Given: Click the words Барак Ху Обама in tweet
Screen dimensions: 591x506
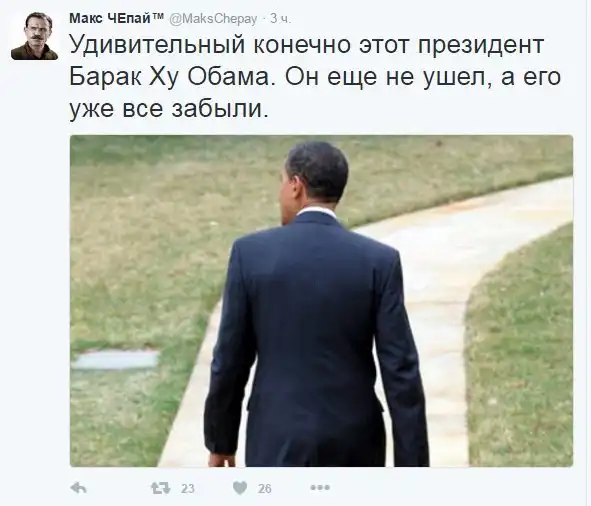Looking at the screenshot, I should tap(170, 77).
